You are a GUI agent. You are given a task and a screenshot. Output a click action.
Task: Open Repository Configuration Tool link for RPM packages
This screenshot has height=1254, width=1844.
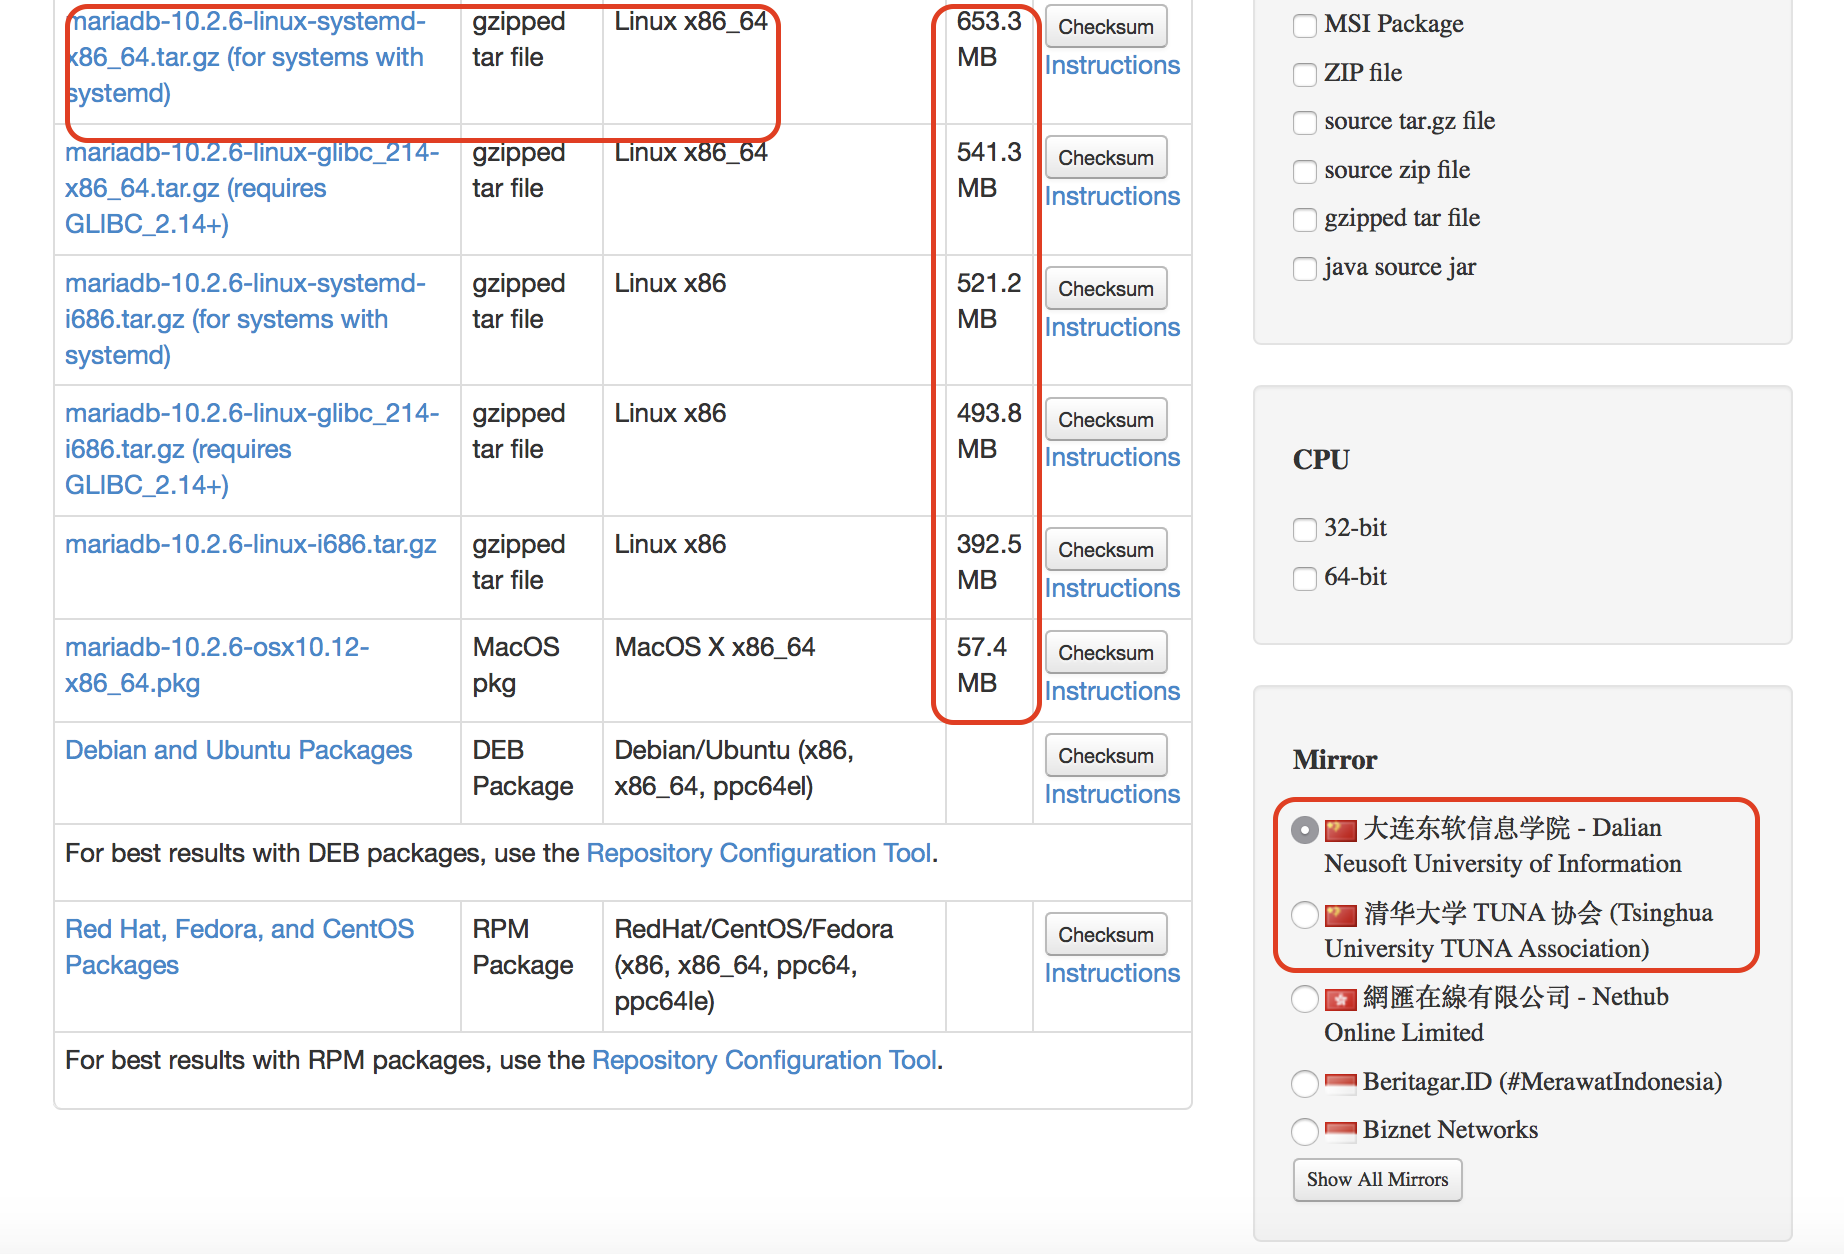click(765, 1061)
